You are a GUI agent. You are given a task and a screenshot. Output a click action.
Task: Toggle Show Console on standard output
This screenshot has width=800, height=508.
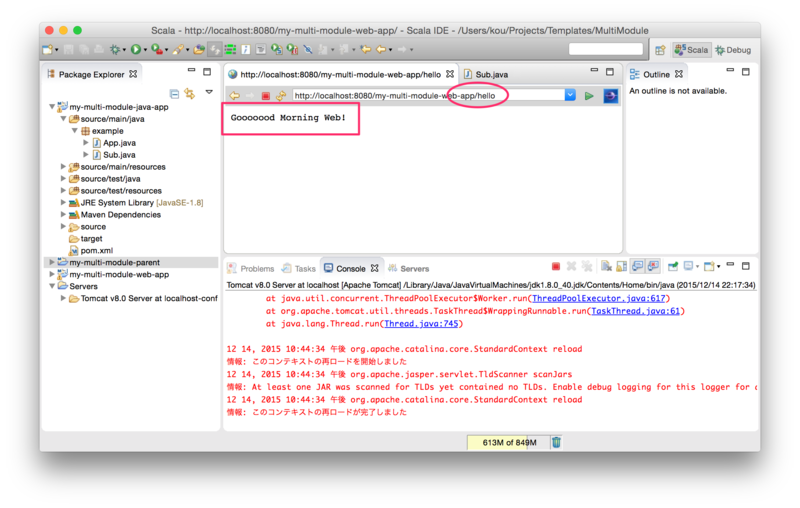click(637, 266)
